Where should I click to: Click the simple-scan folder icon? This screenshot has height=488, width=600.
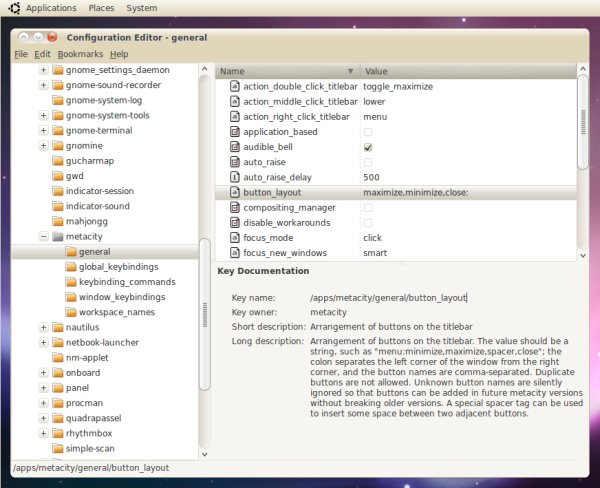pos(58,448)
